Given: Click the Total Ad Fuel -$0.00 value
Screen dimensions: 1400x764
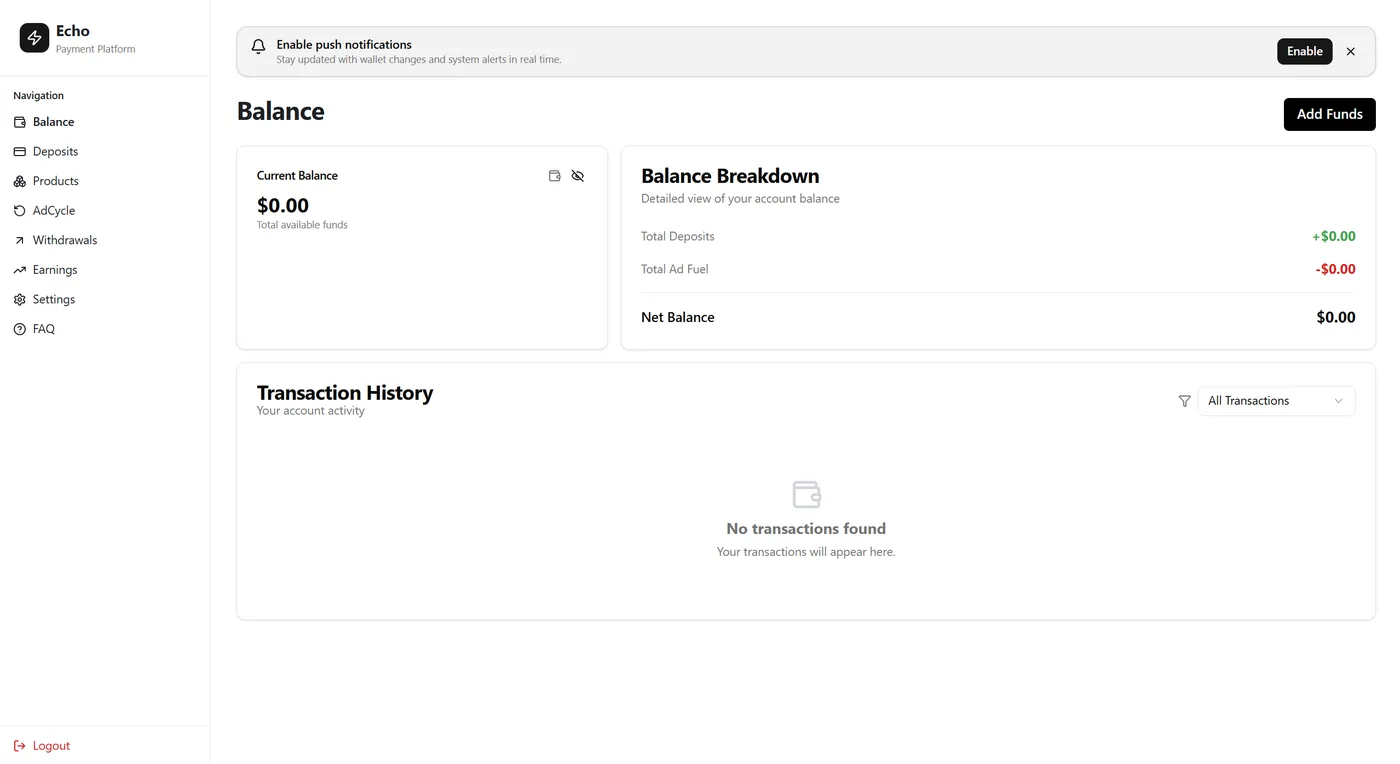Looking at the screenshot, I should click(1335, 269).
